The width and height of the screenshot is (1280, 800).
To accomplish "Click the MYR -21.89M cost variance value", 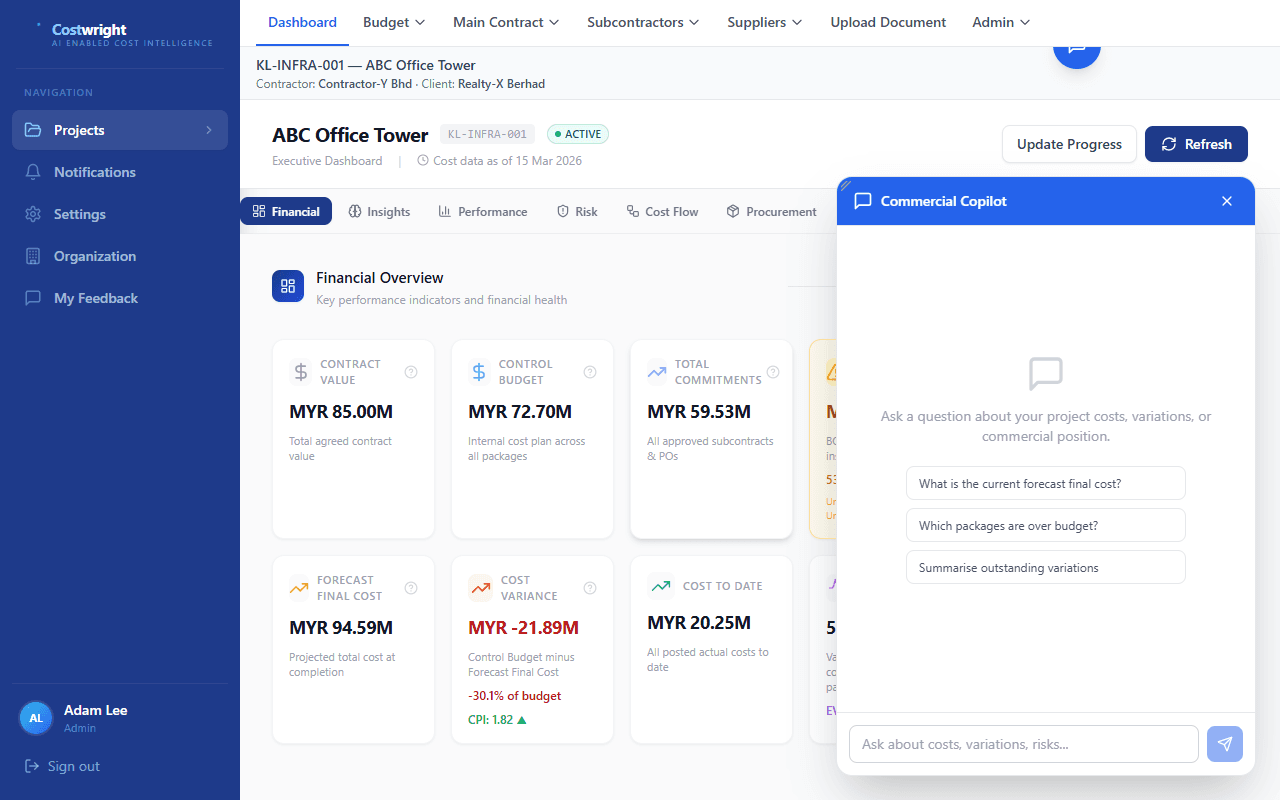I will (524, 628).
